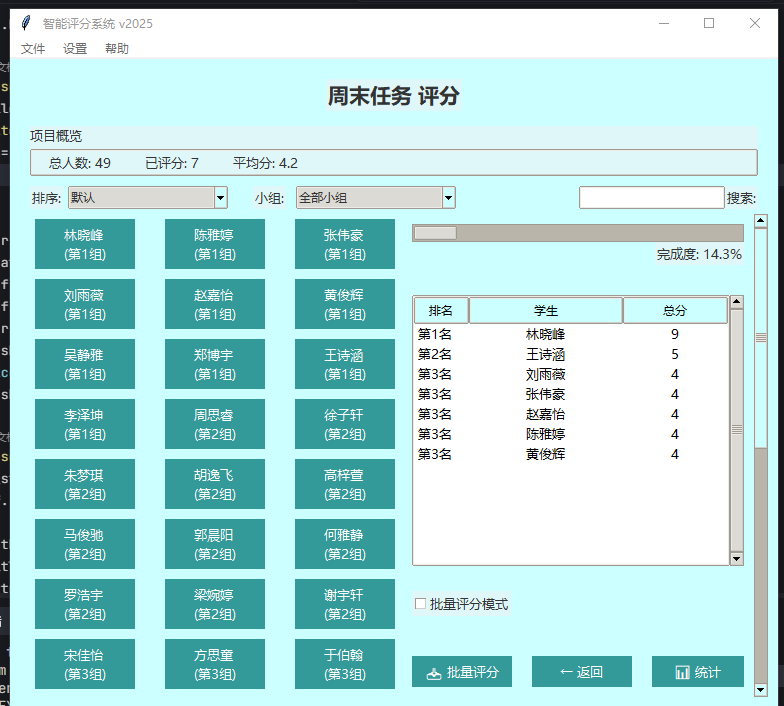Select student 方思童 (第3组) card
This screenshot has width=784, height=706.
[215, 664]
